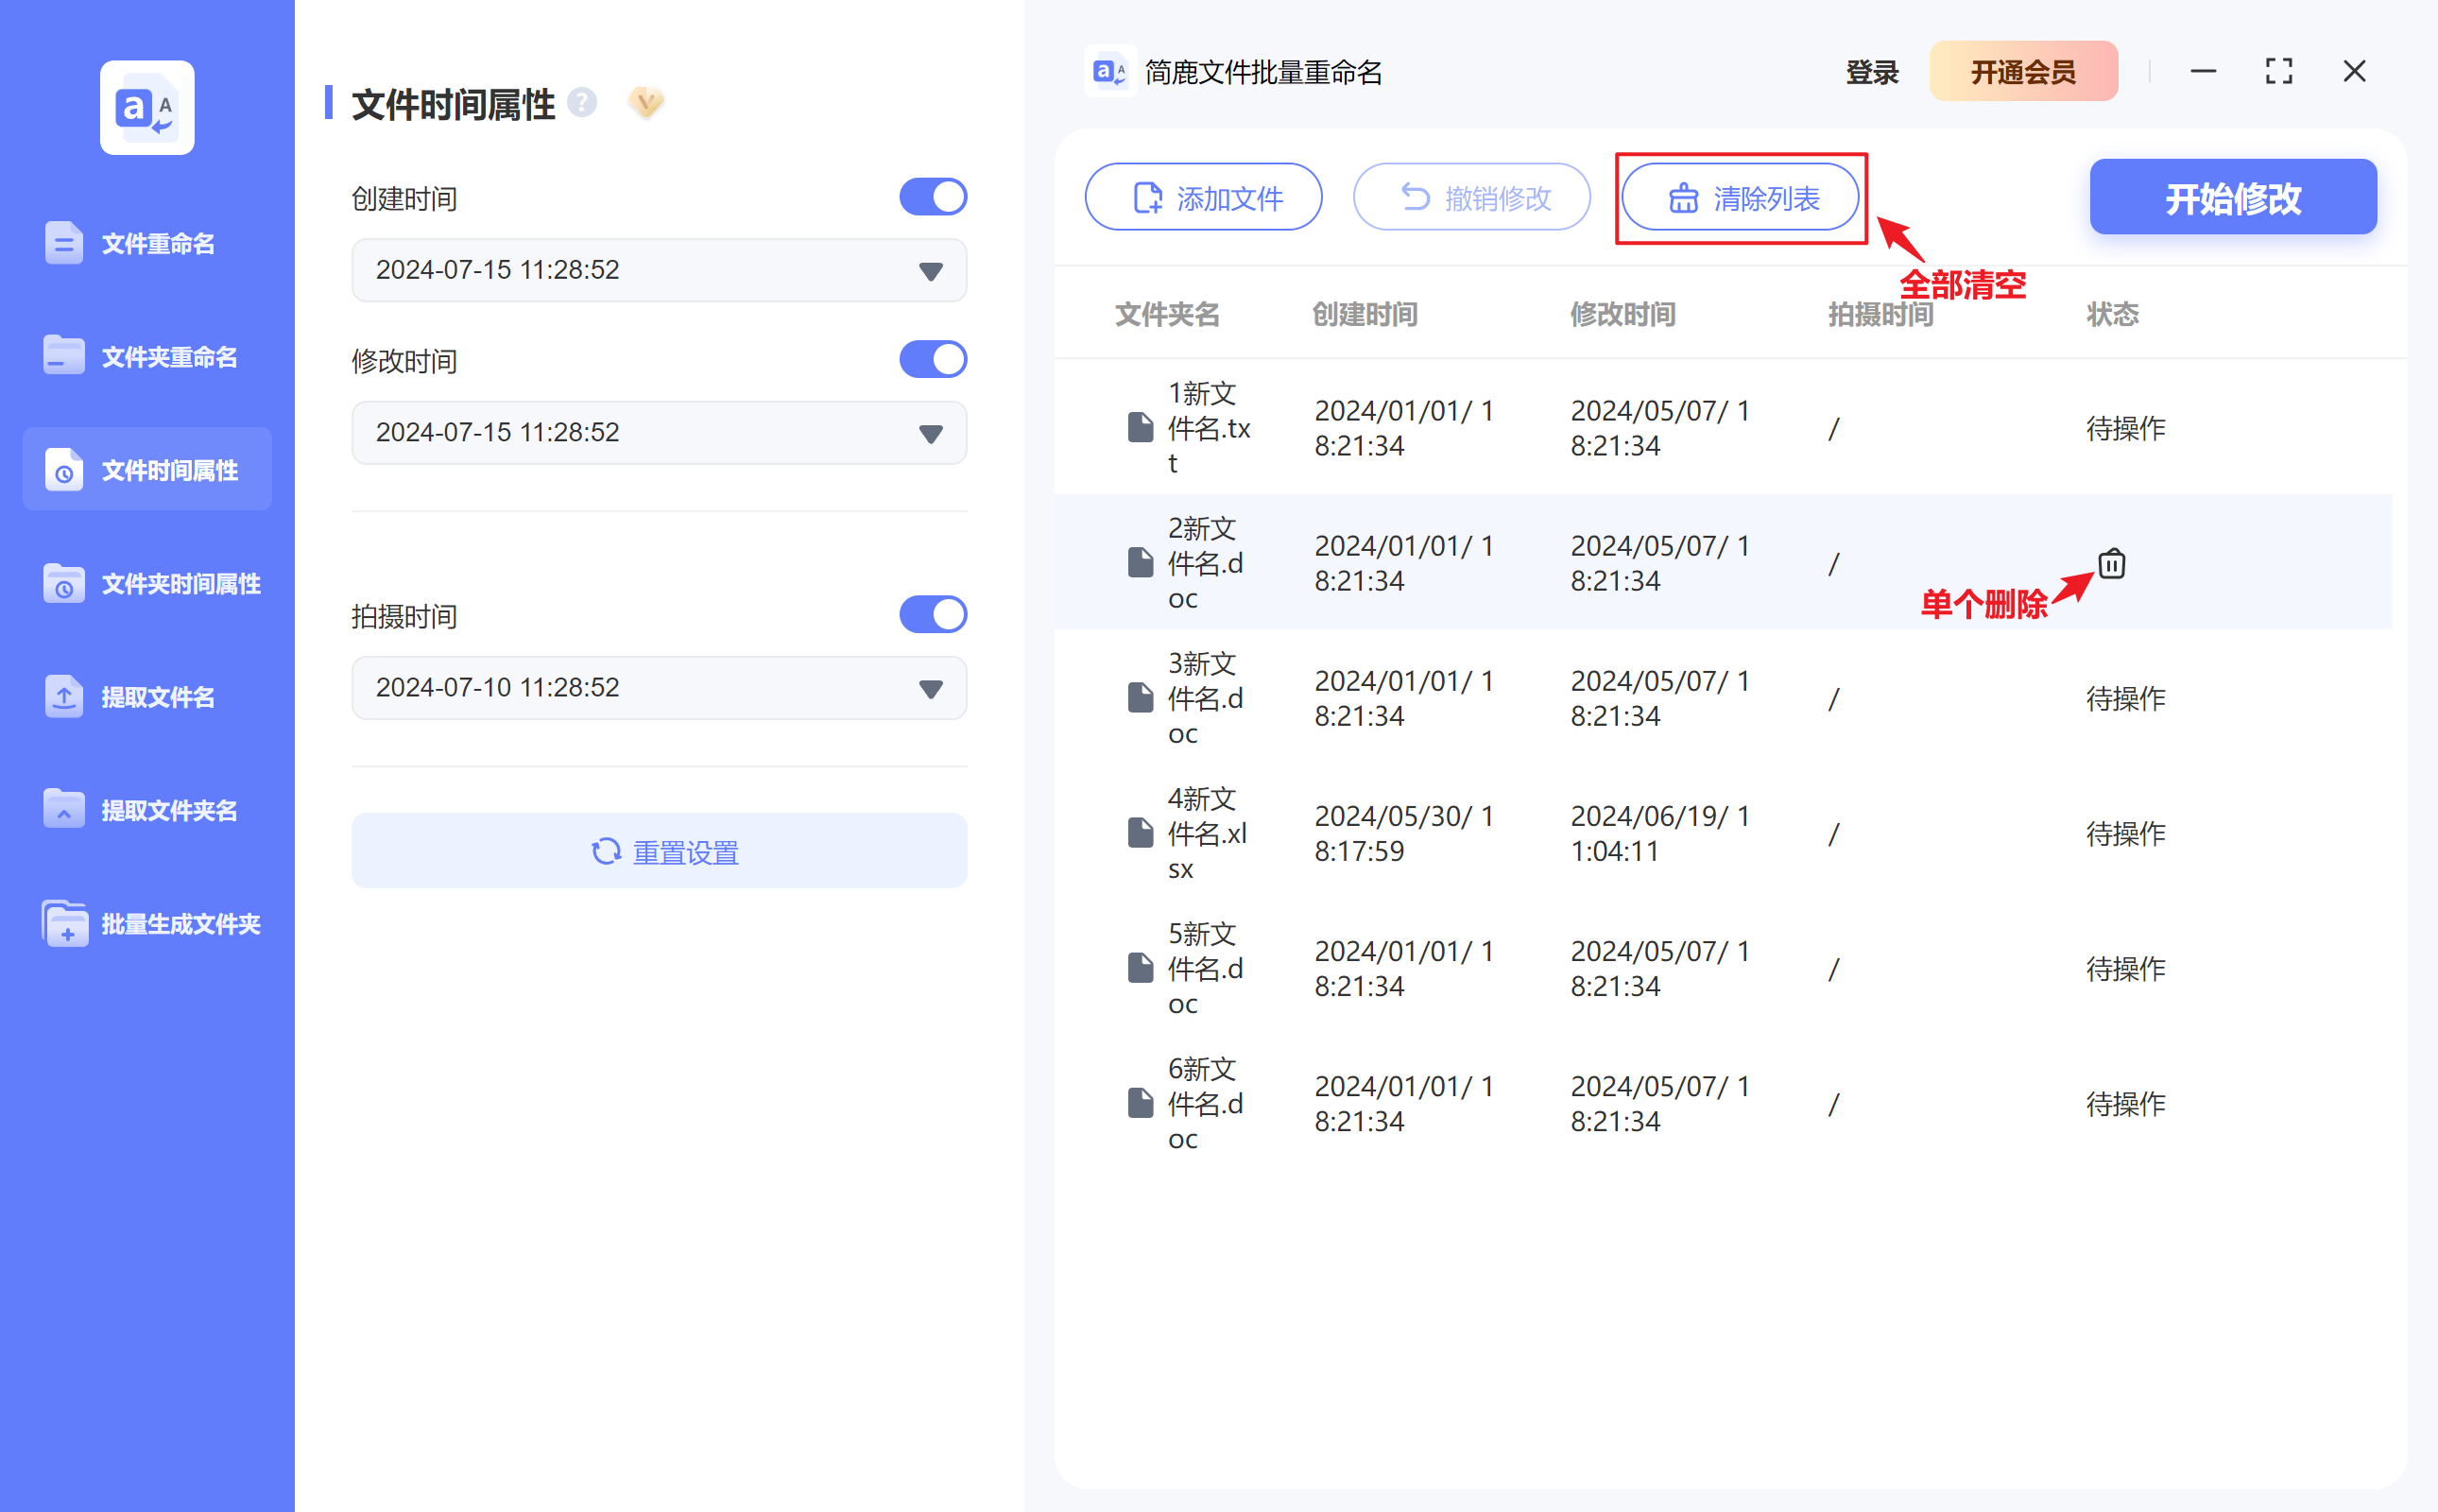The height and width of the screenshot is (1512, 2438).
Task: Select 文件重命名 in the sidebar
Action: coord(157,243)
